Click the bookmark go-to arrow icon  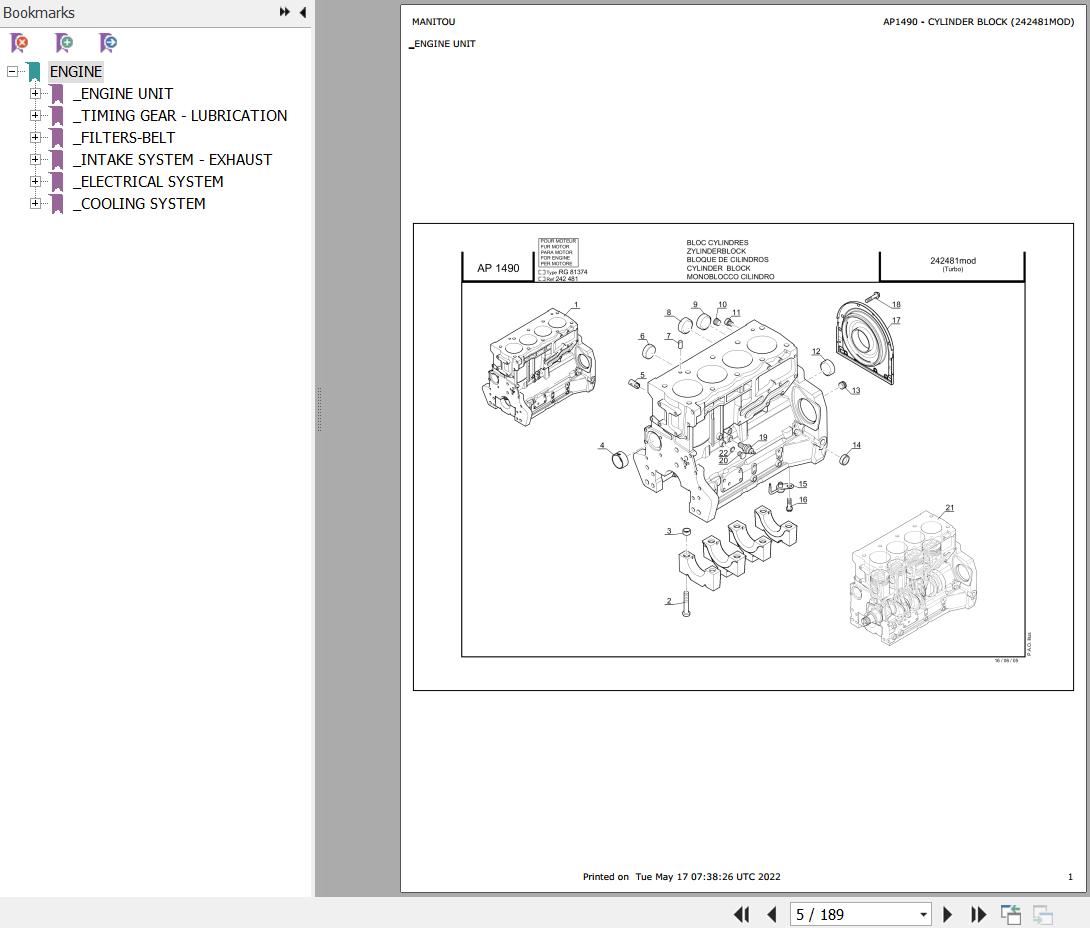coord(108,43)
